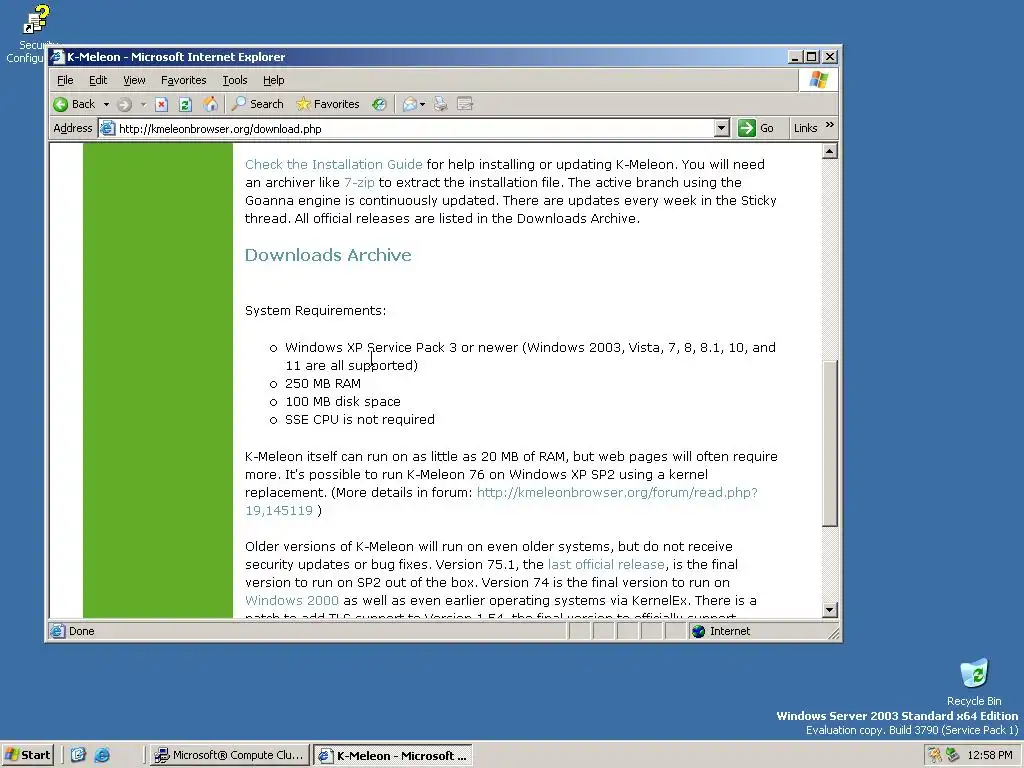
Task: Open the Windows 2000 link
Action: pos(292,600)
